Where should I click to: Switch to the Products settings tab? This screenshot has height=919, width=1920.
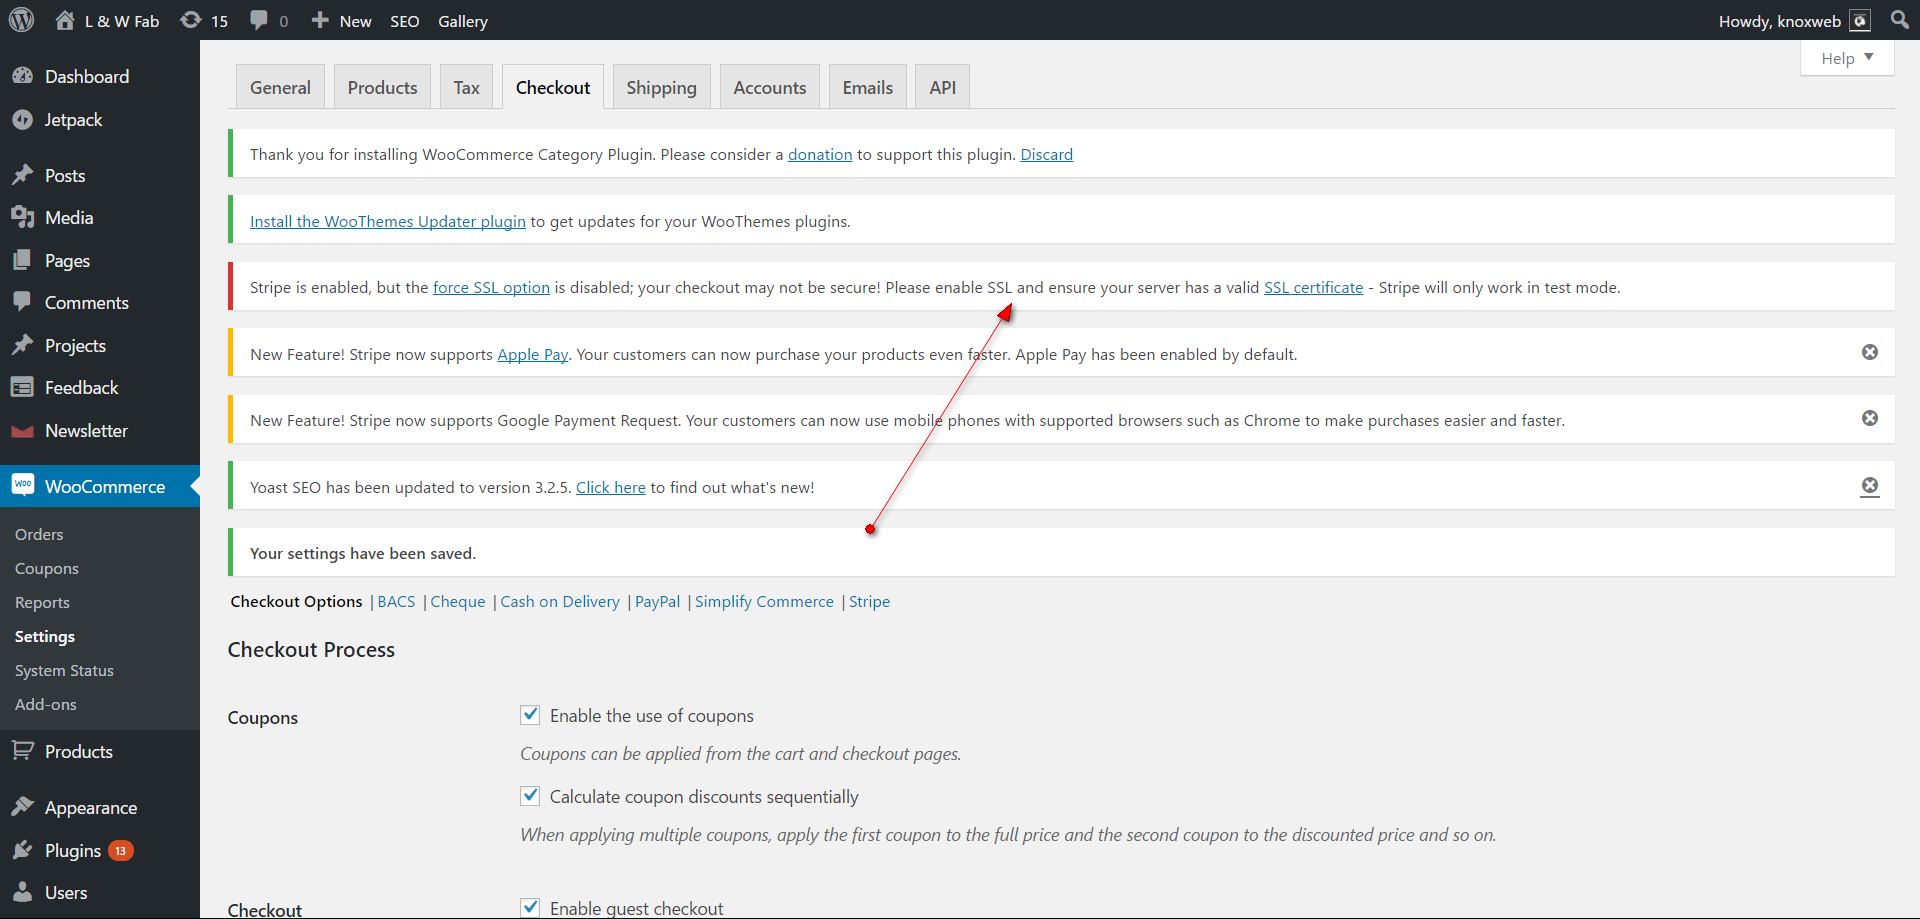click(x=382, y=87)
